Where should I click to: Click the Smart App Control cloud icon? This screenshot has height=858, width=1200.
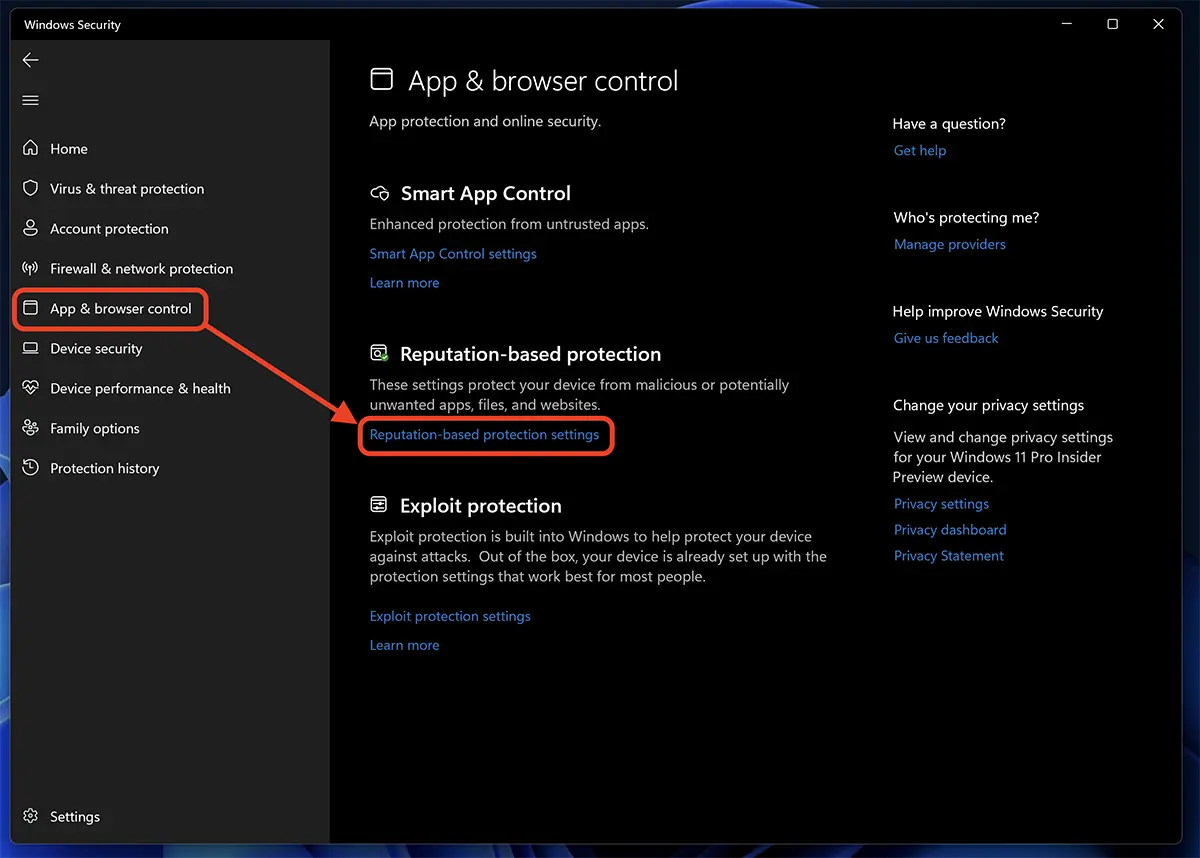(379, 193)
